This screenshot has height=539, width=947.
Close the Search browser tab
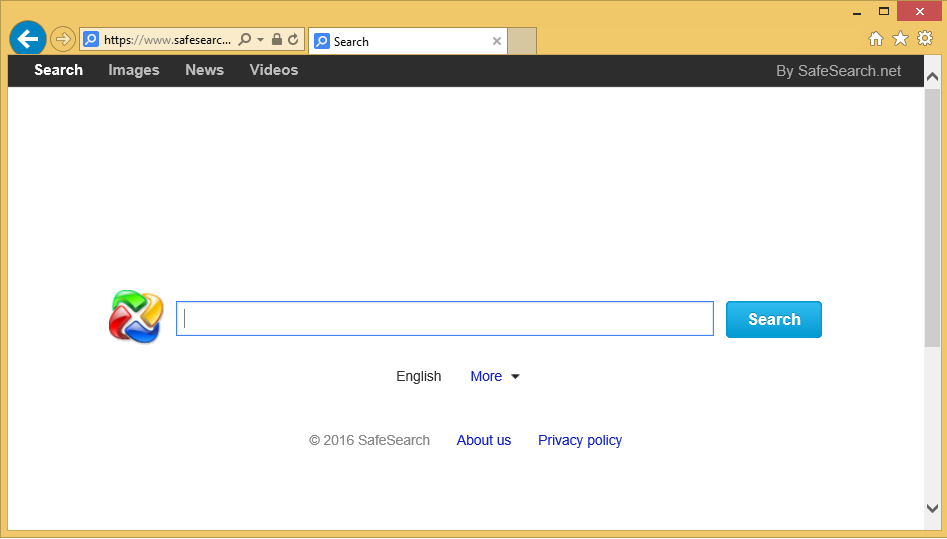click(497, 41)
